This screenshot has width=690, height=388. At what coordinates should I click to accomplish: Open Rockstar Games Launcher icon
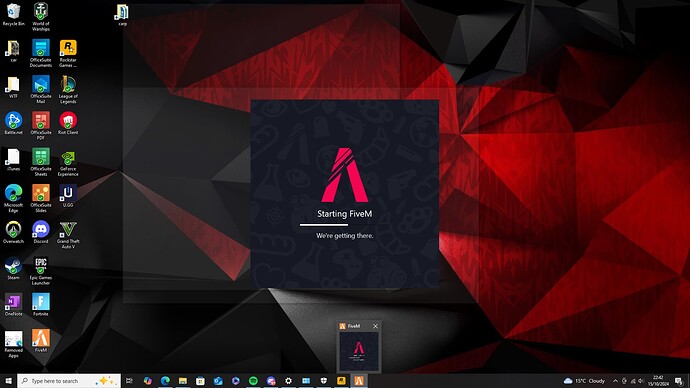[x=68, y=53]
